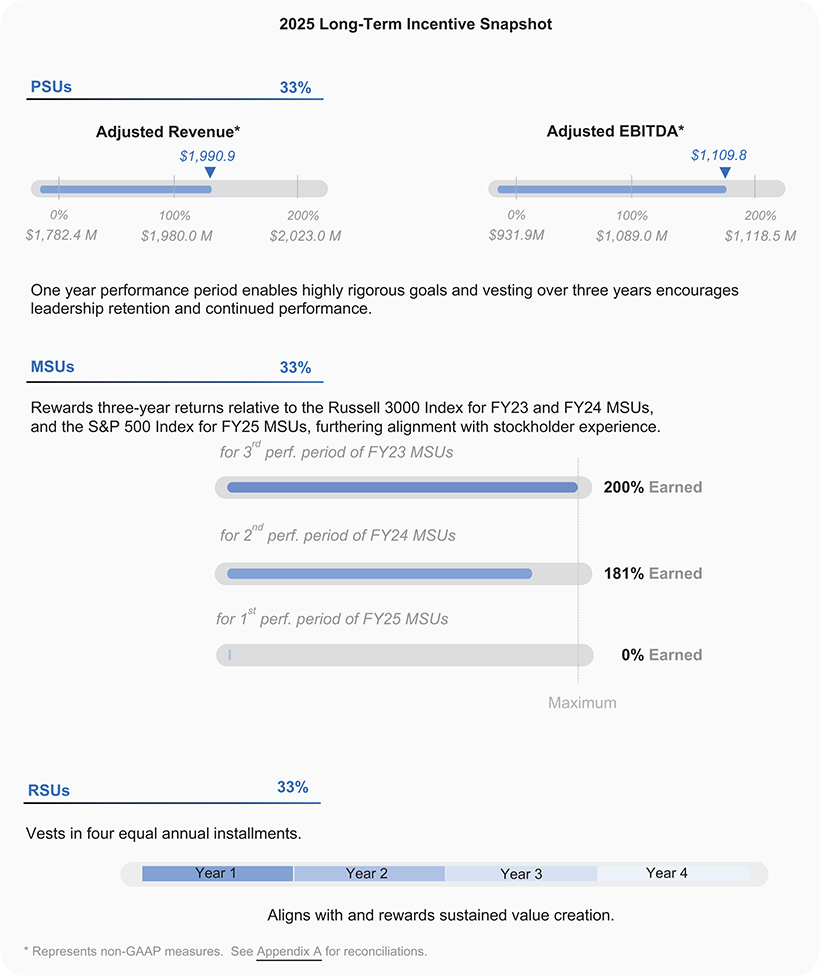Click the $1,990.9 revenue value
The height and width of the screenshot is (976, 820).
207,156
